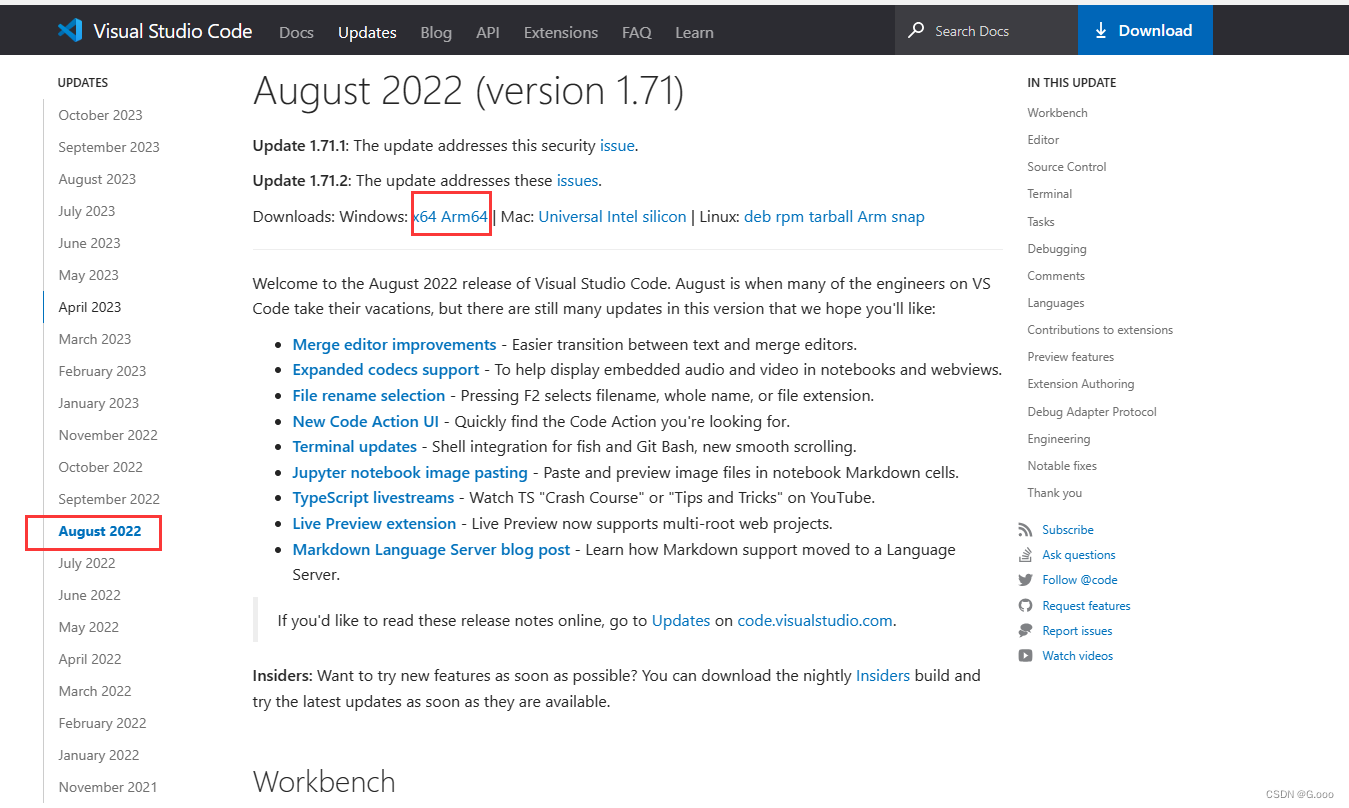Viewport: 1349px width, 808px height.
Task: Open TypeScript livestreams link
Action: coord(373,498)
